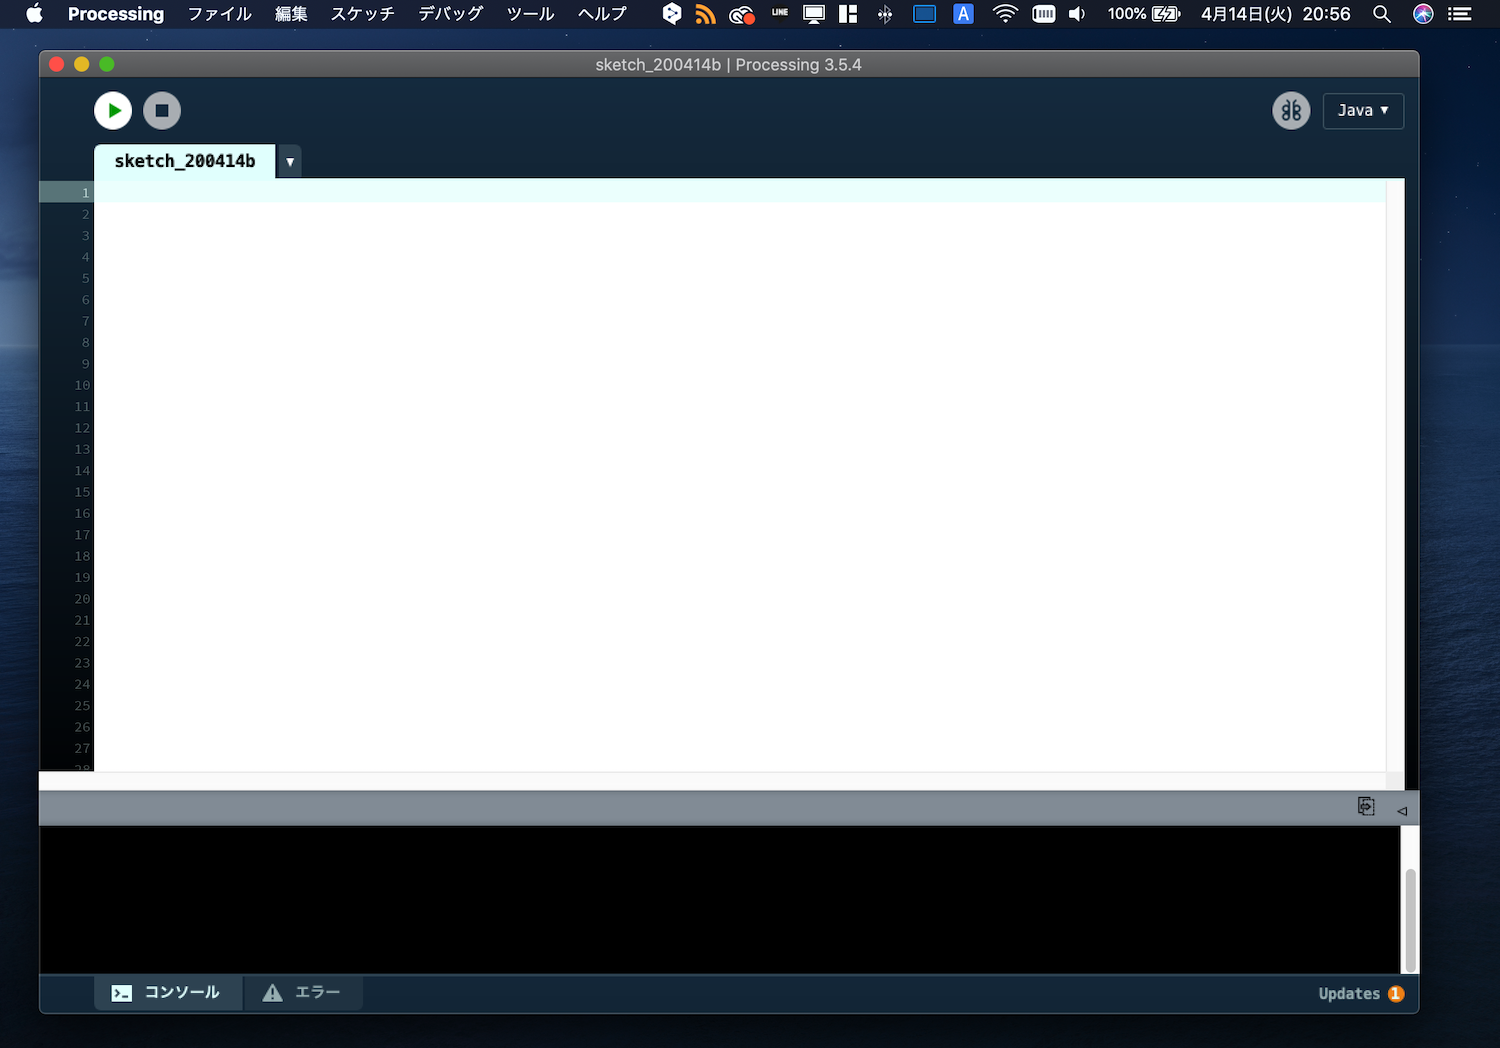
Task: Click the volume icon in the menu bar
Action: [x=1077, y=14]
